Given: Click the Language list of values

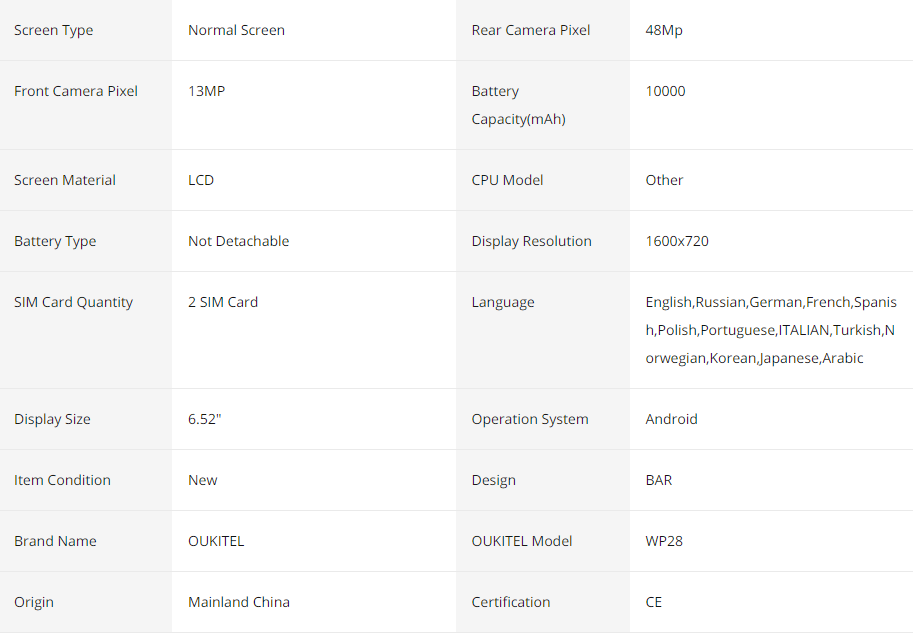Looking at the screenshot, I should 771,330.
